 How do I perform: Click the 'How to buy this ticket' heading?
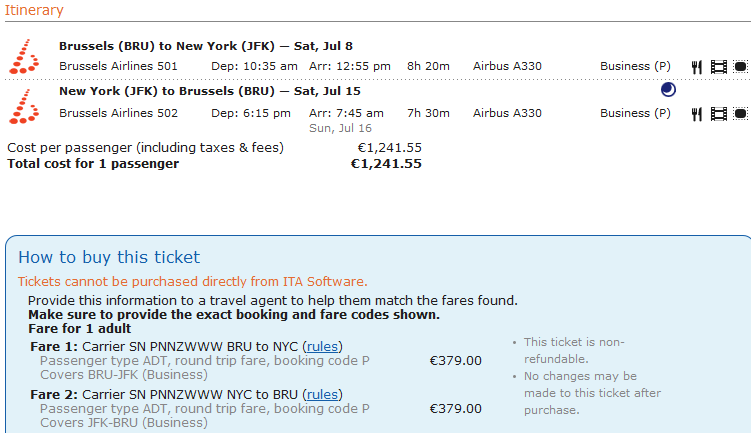tap(109, 257)
